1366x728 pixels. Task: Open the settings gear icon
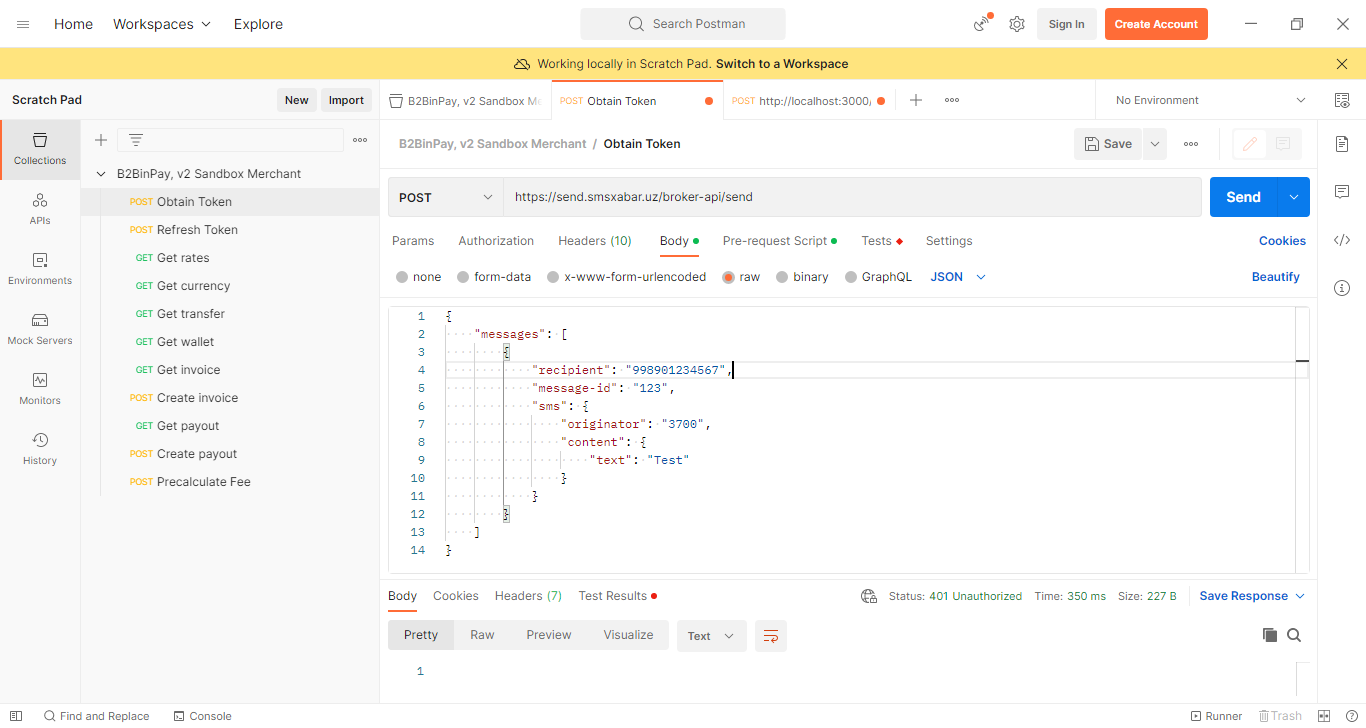(1017, 24)
